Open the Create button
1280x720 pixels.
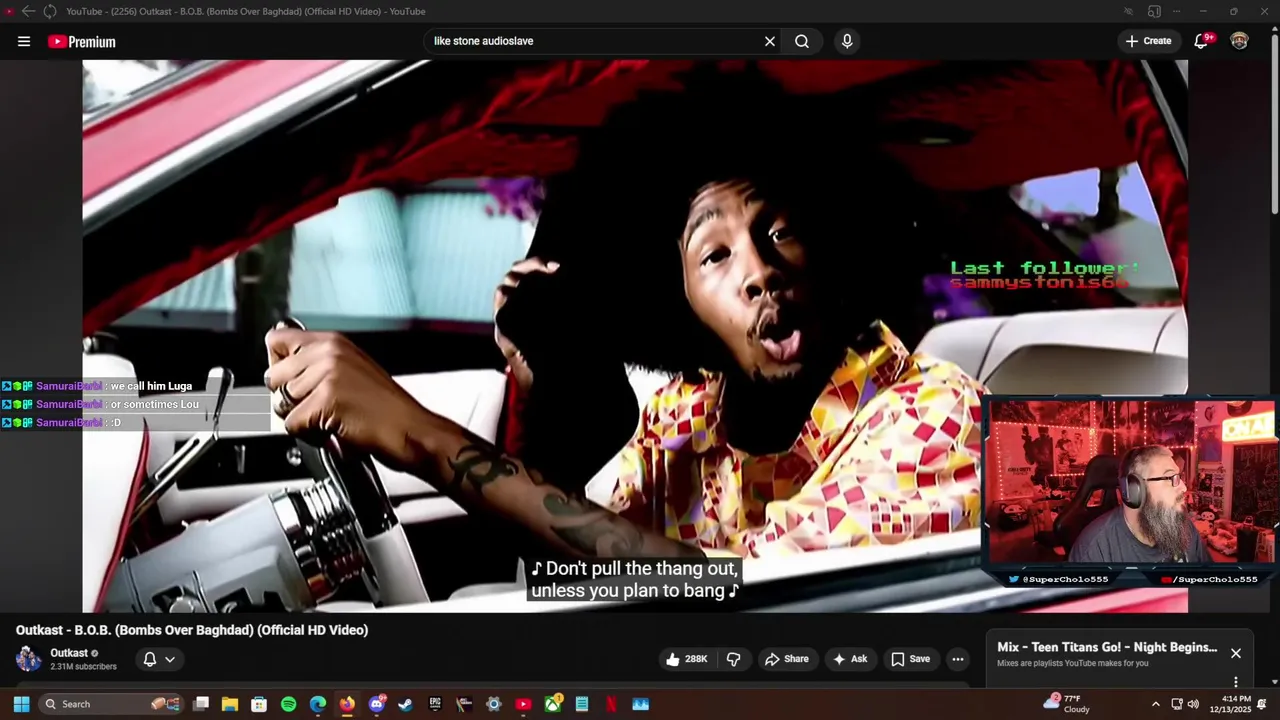click(x=1148, y=41)
